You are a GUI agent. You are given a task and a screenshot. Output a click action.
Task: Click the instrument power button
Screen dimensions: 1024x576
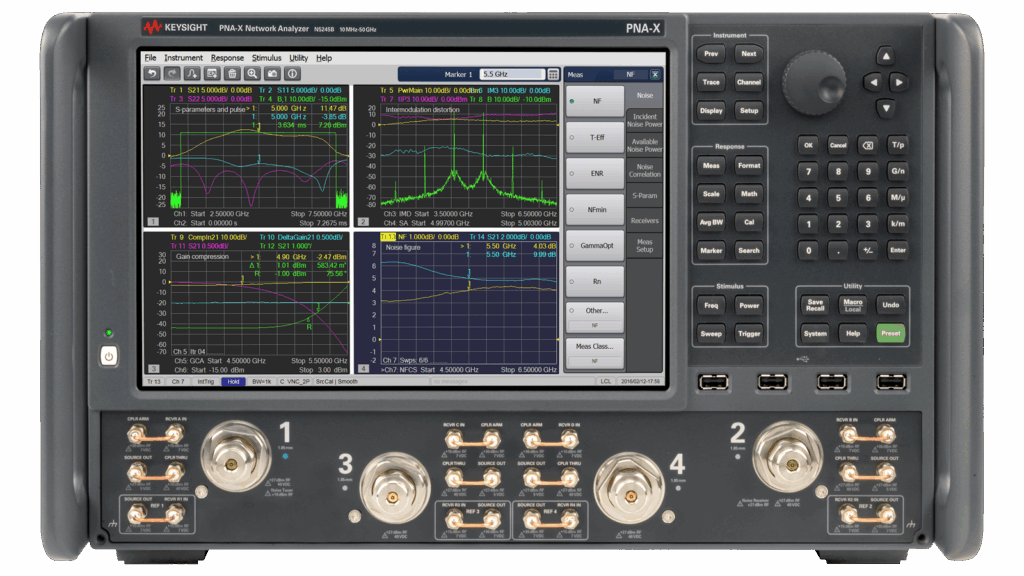pyautogui.click(x=109, y=357)
